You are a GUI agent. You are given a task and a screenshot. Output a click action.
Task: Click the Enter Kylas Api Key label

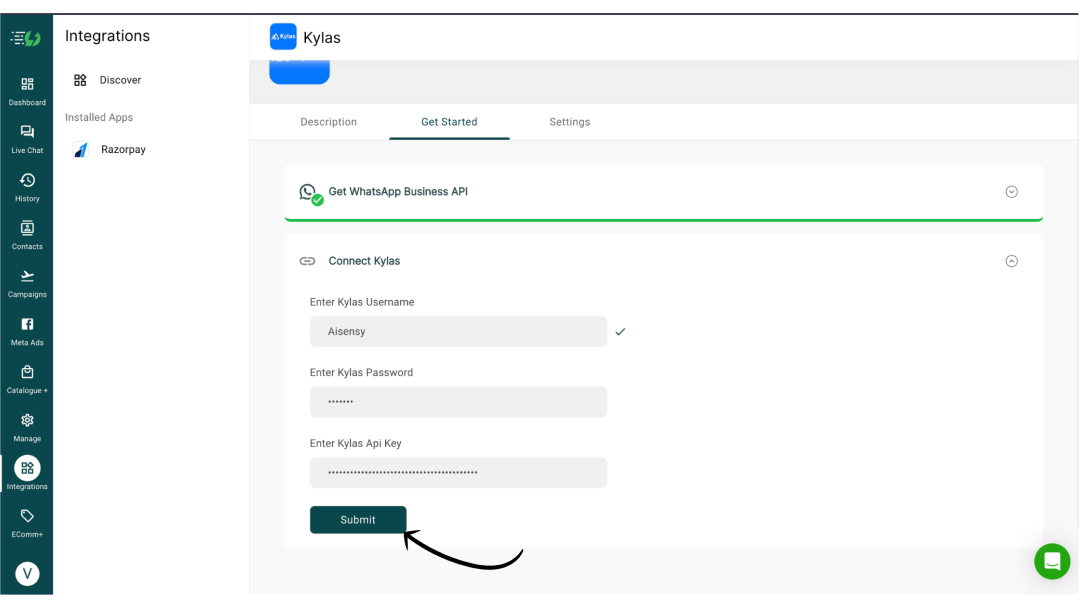355,443
